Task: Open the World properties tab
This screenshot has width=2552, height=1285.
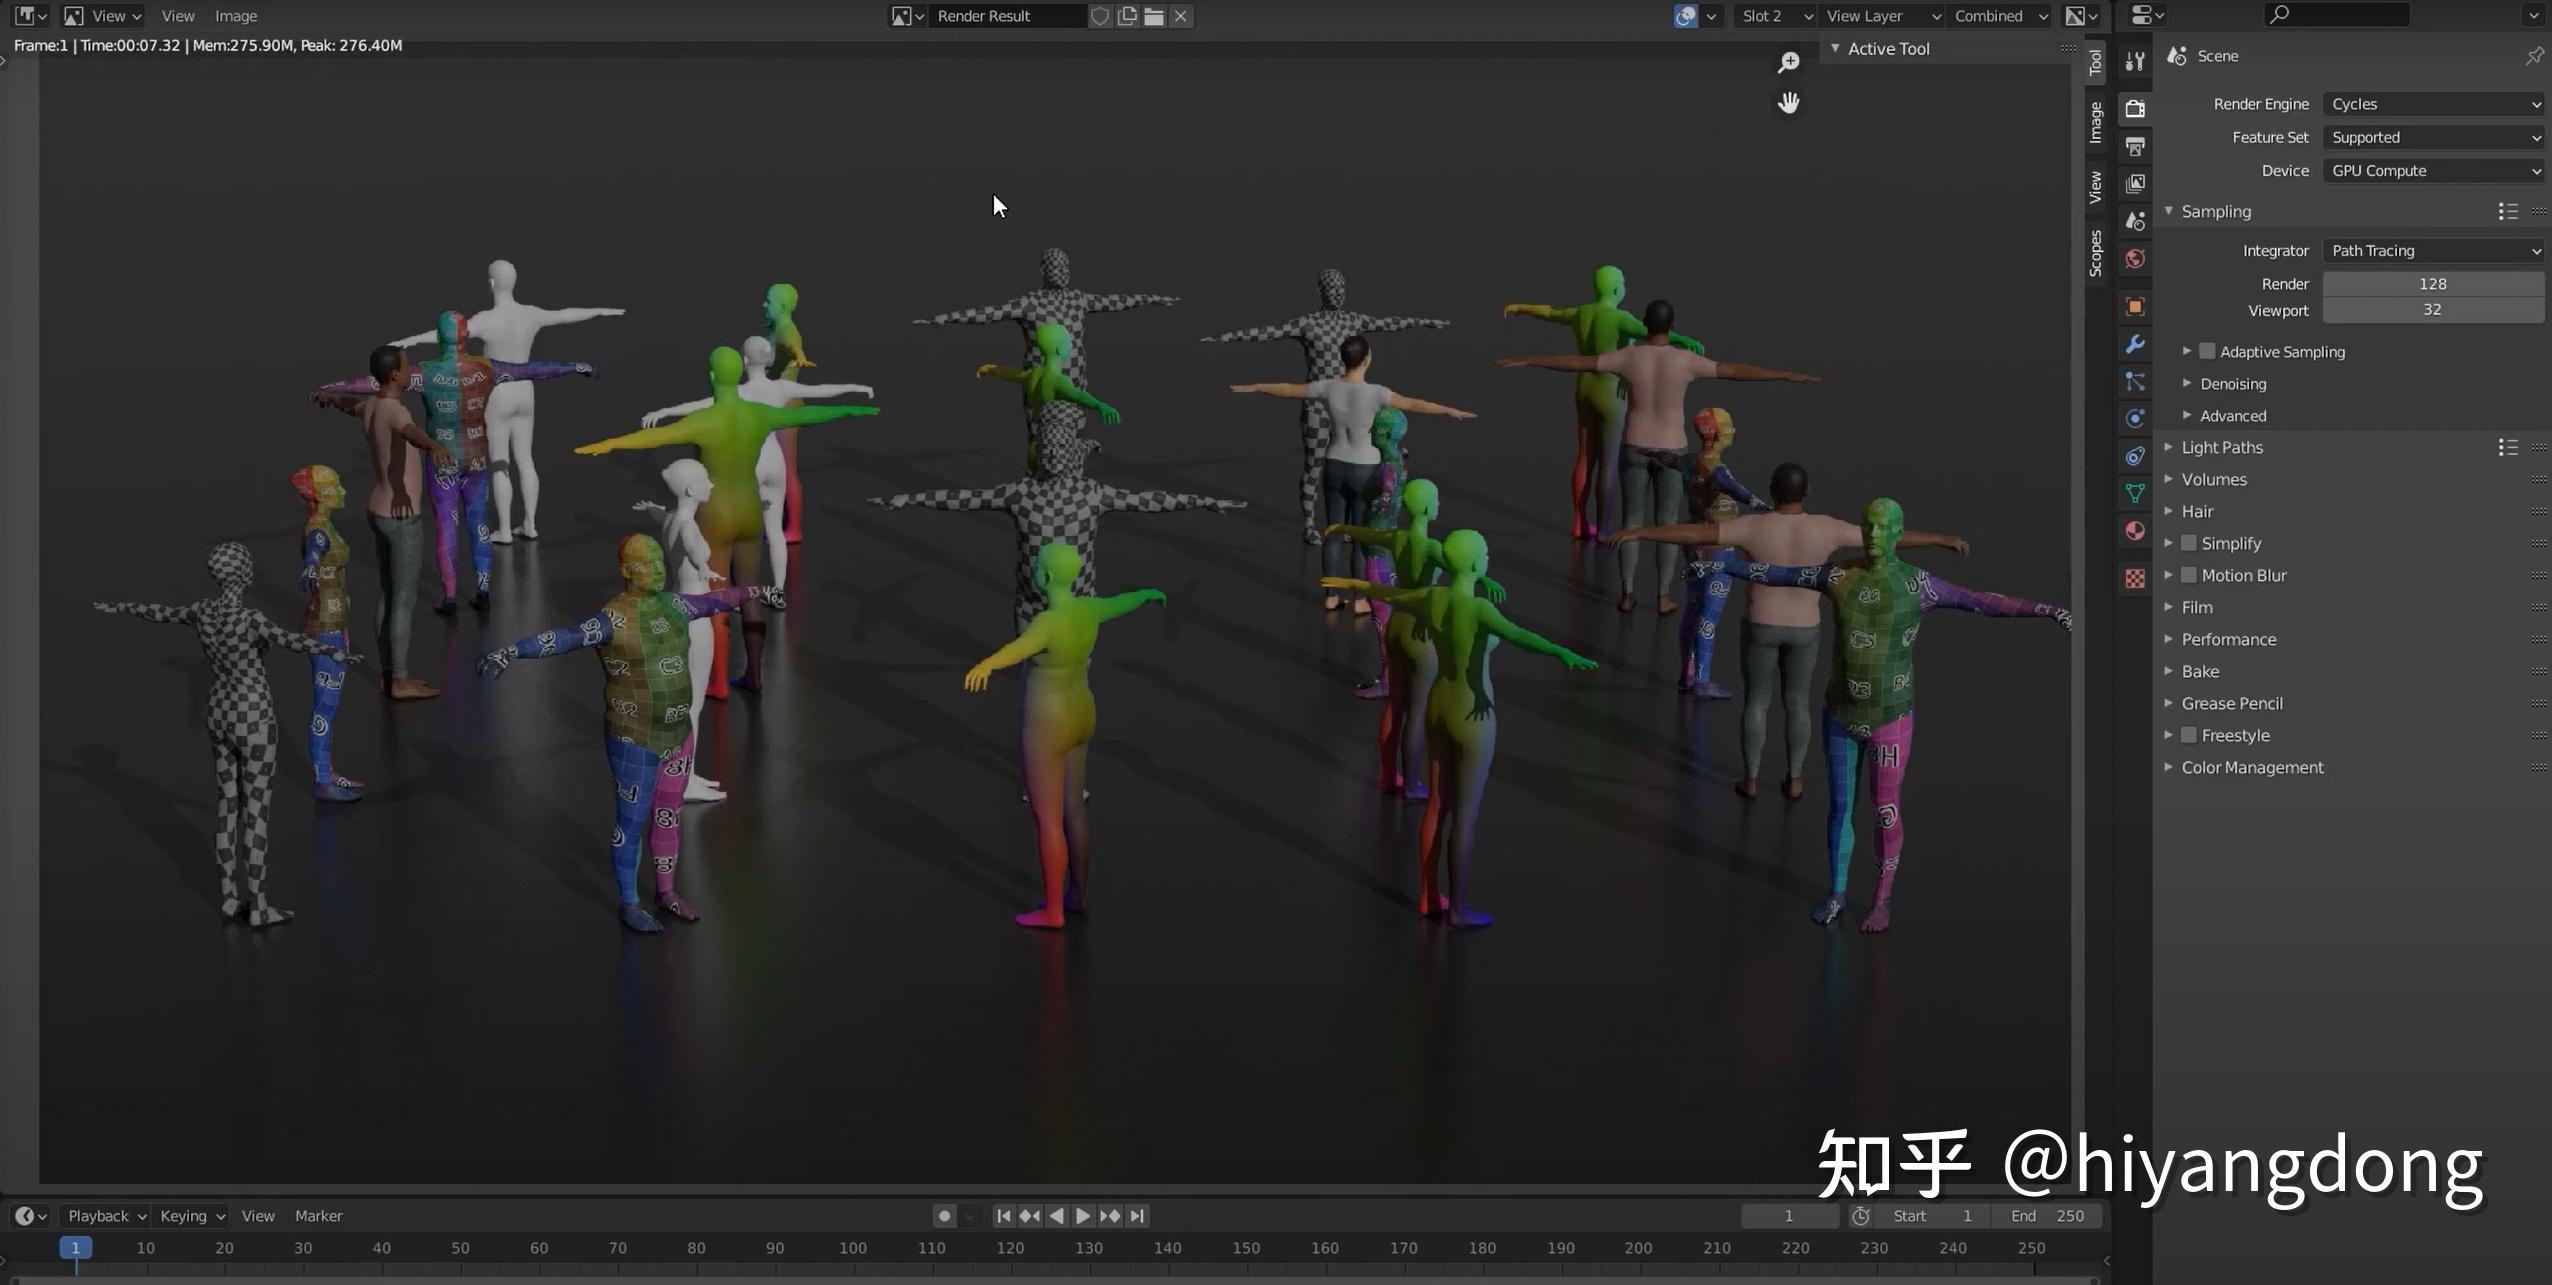Action: coord(2135,258)
